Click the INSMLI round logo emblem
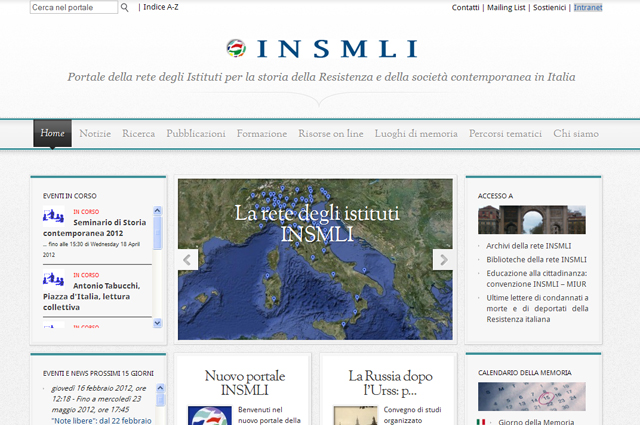Screen dimensions: 640x425 tap(236, 48)
